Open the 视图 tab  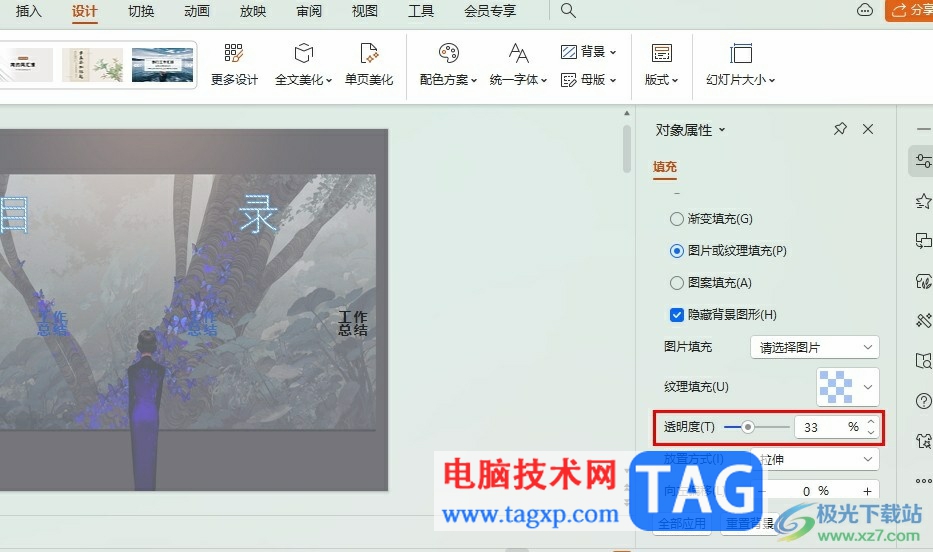tap(365, 11)
